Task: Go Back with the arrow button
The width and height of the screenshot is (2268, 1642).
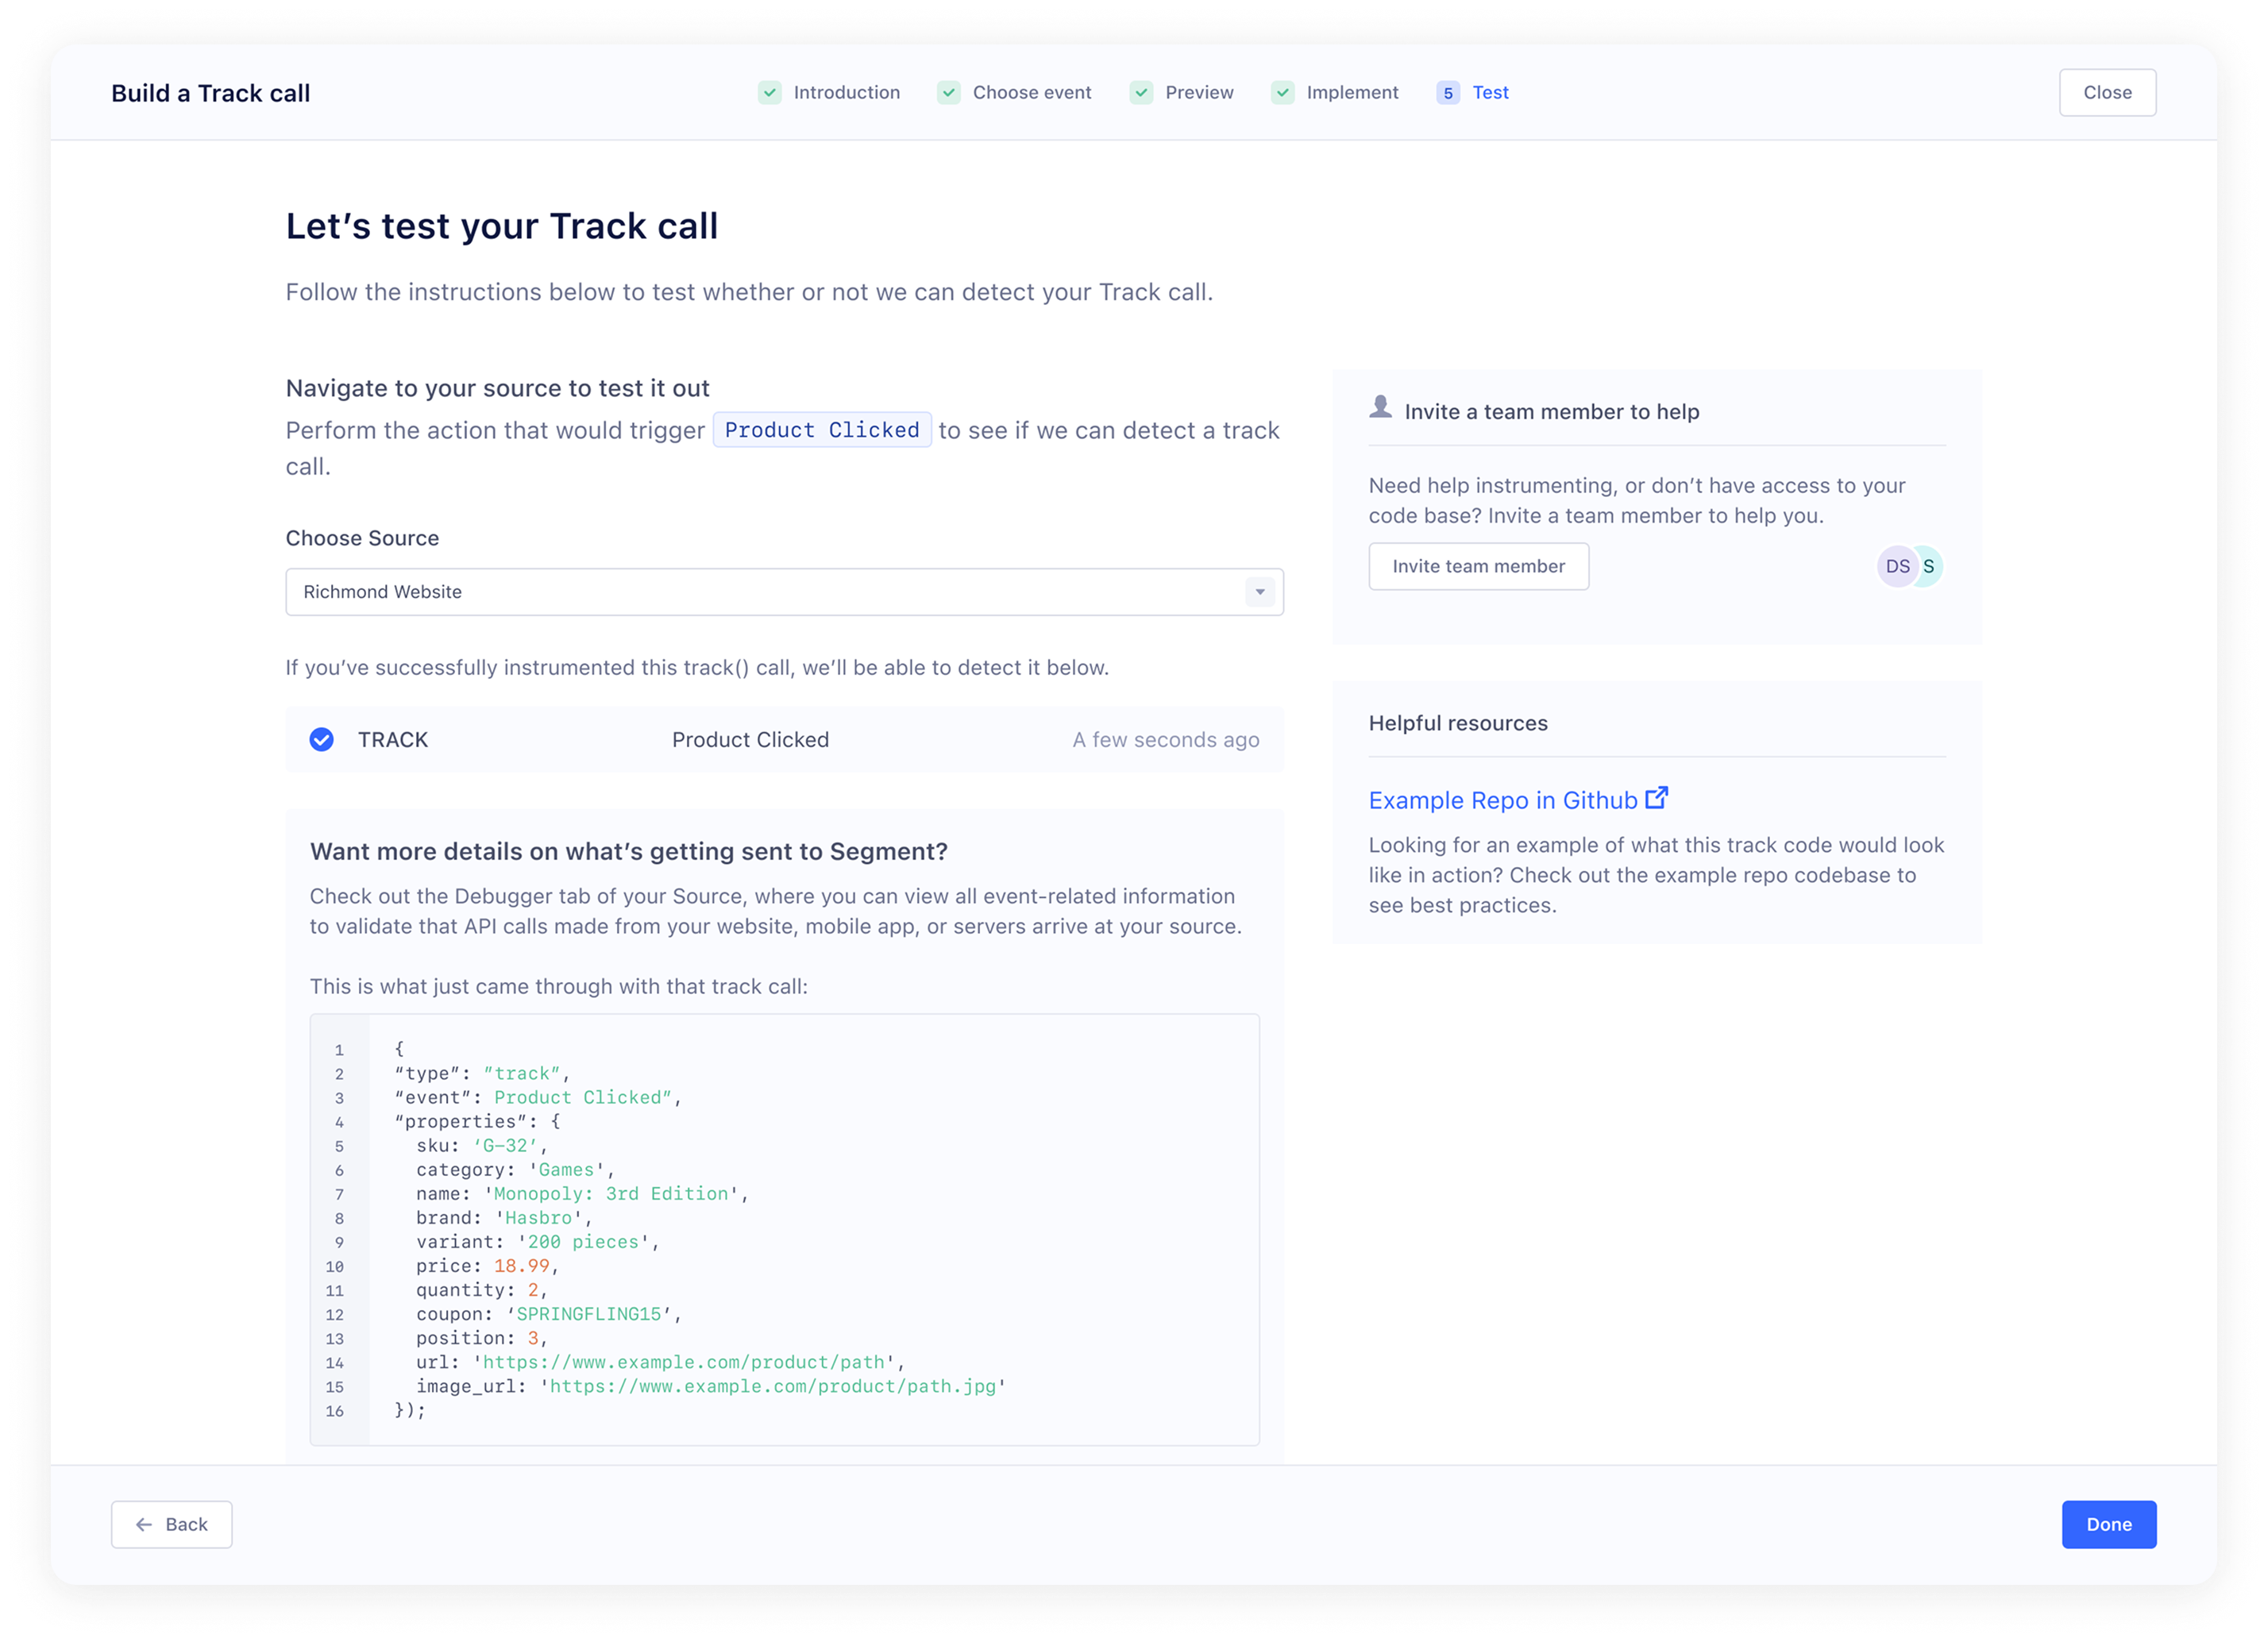Action: 172,1524
